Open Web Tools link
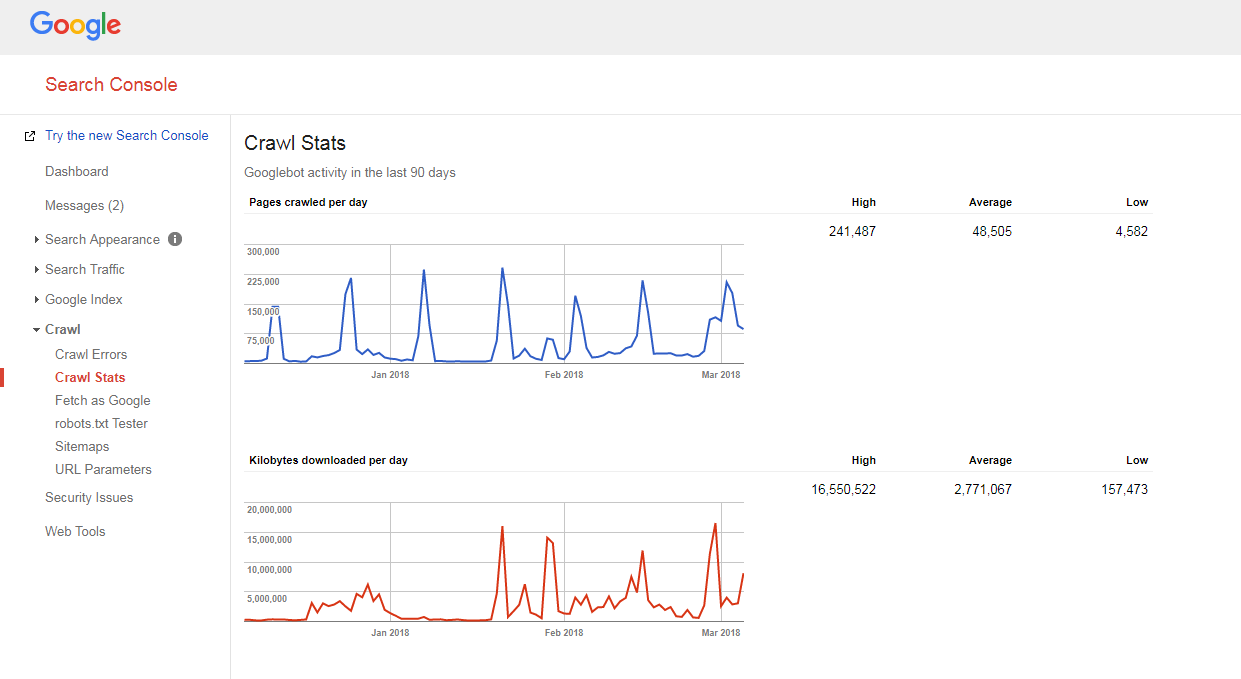 [75, 532]
